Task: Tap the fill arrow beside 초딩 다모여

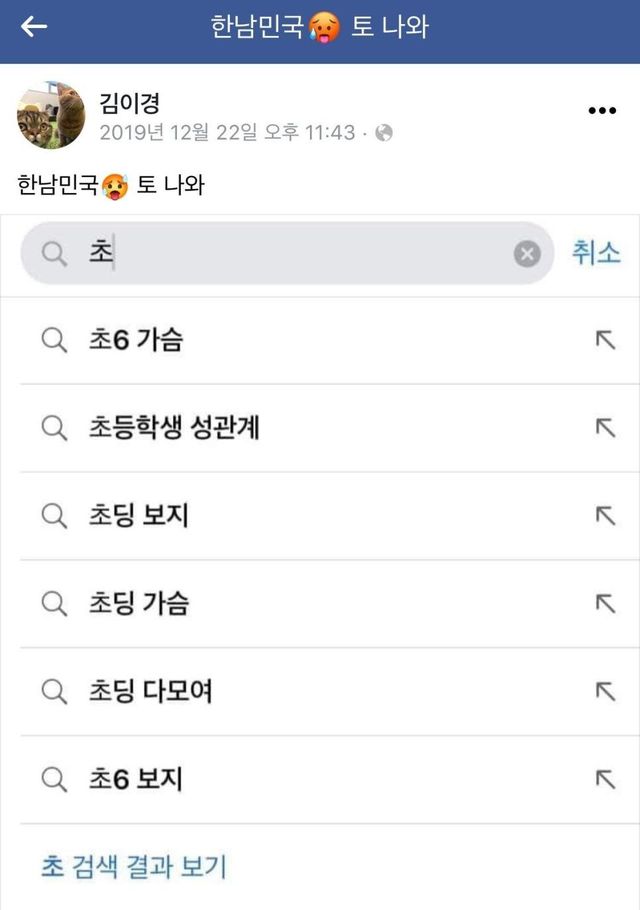Action: click(604, 691)
